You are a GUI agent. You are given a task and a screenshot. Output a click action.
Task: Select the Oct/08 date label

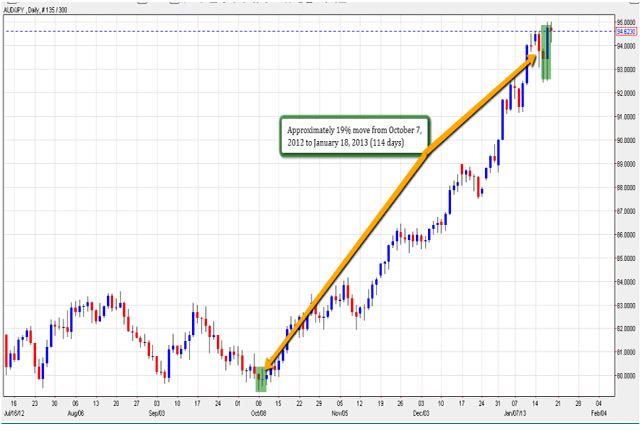pos(258,413)
